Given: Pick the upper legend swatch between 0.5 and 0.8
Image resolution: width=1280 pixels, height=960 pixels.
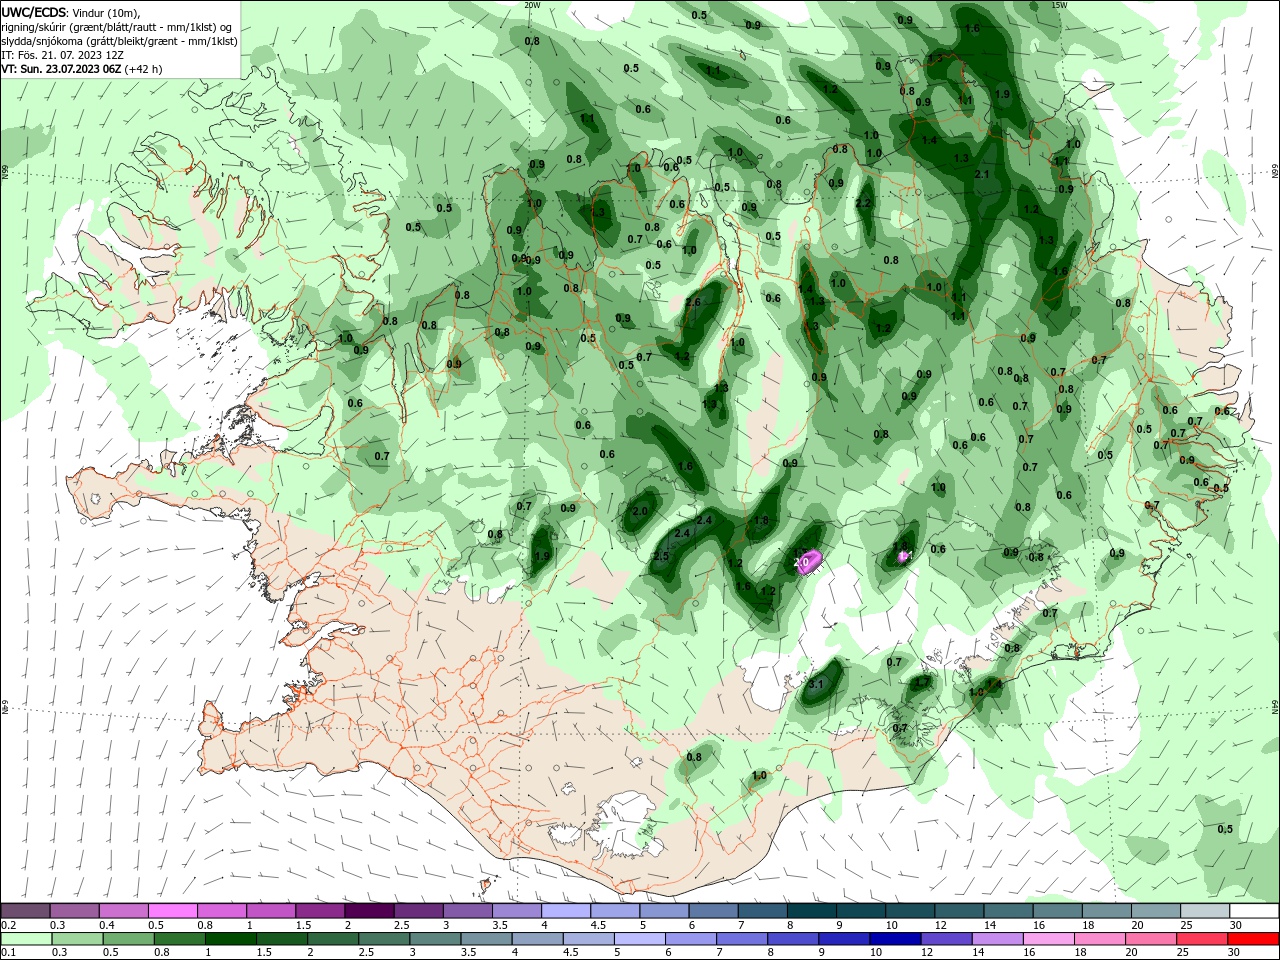Looking at the screenshot, I should point(172,911).
